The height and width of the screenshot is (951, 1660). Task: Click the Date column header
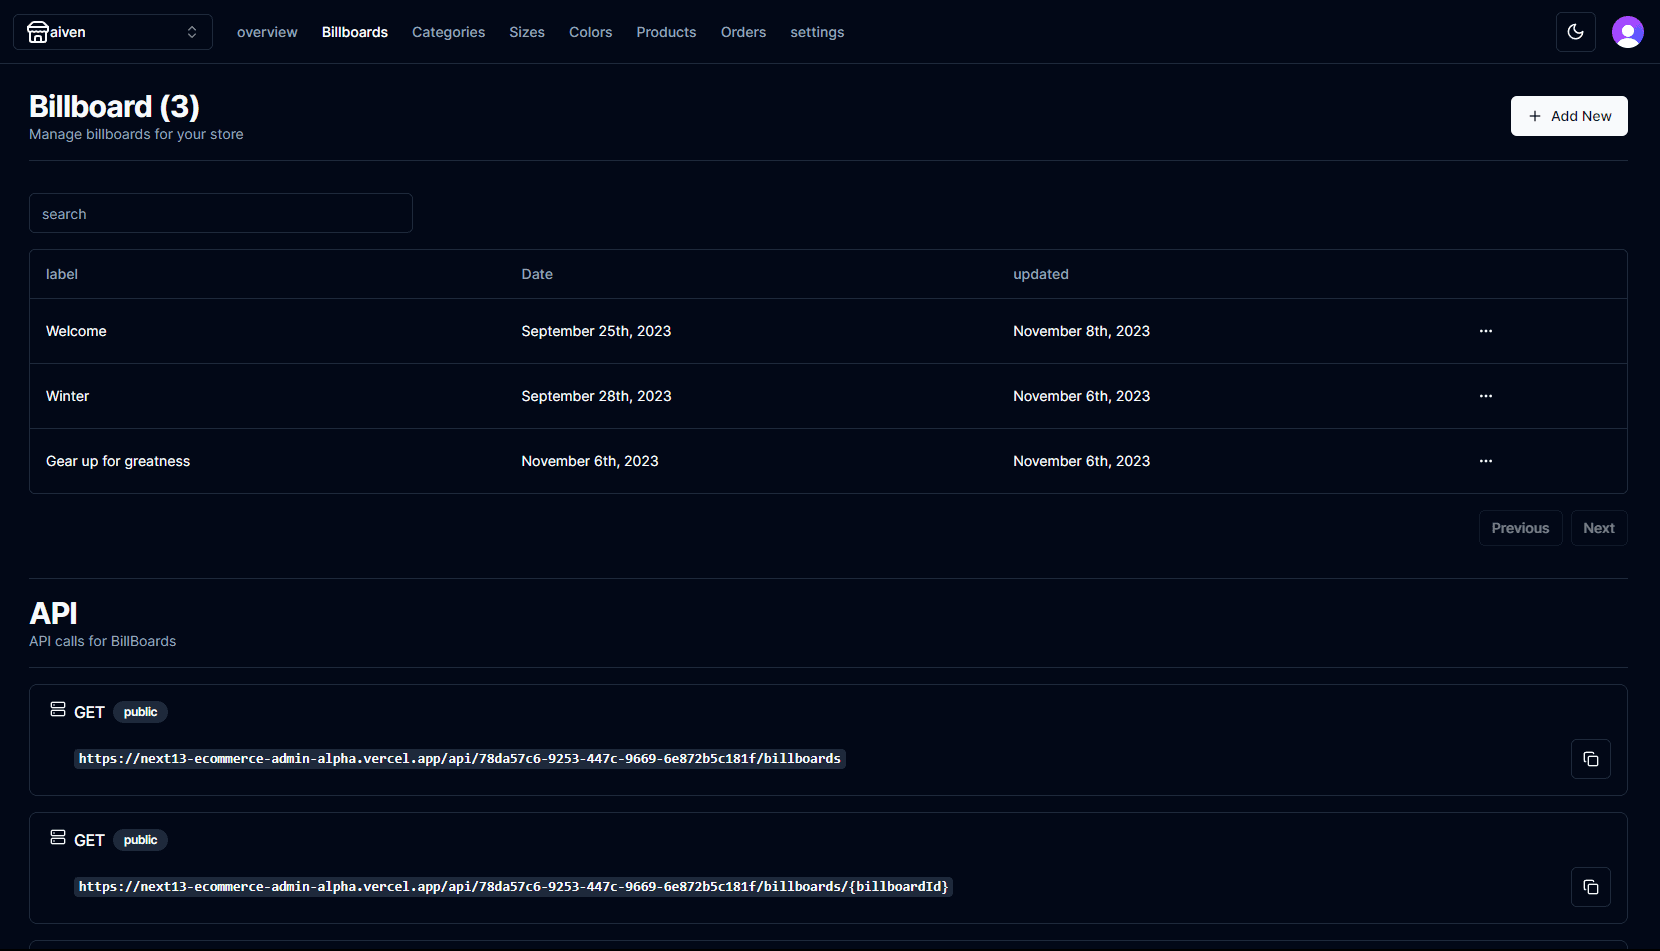pyautogui.click(x=537, y=274)
